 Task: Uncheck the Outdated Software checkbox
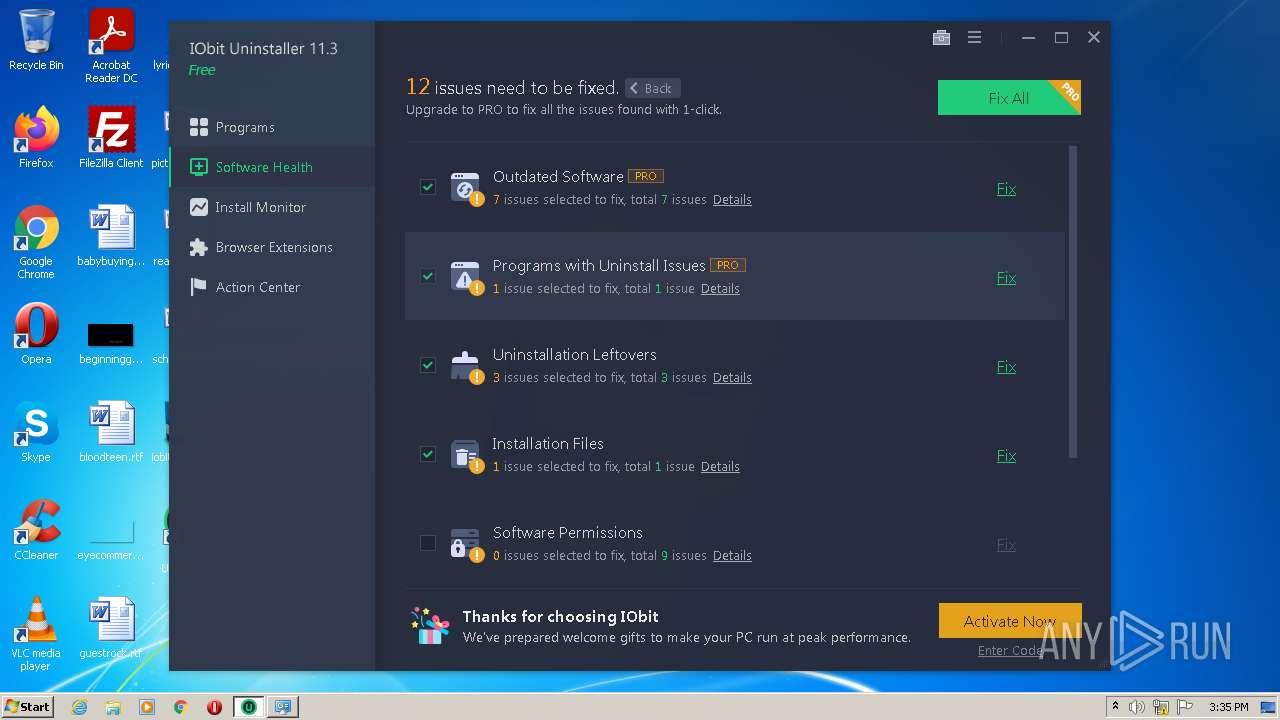coord(428,187)
